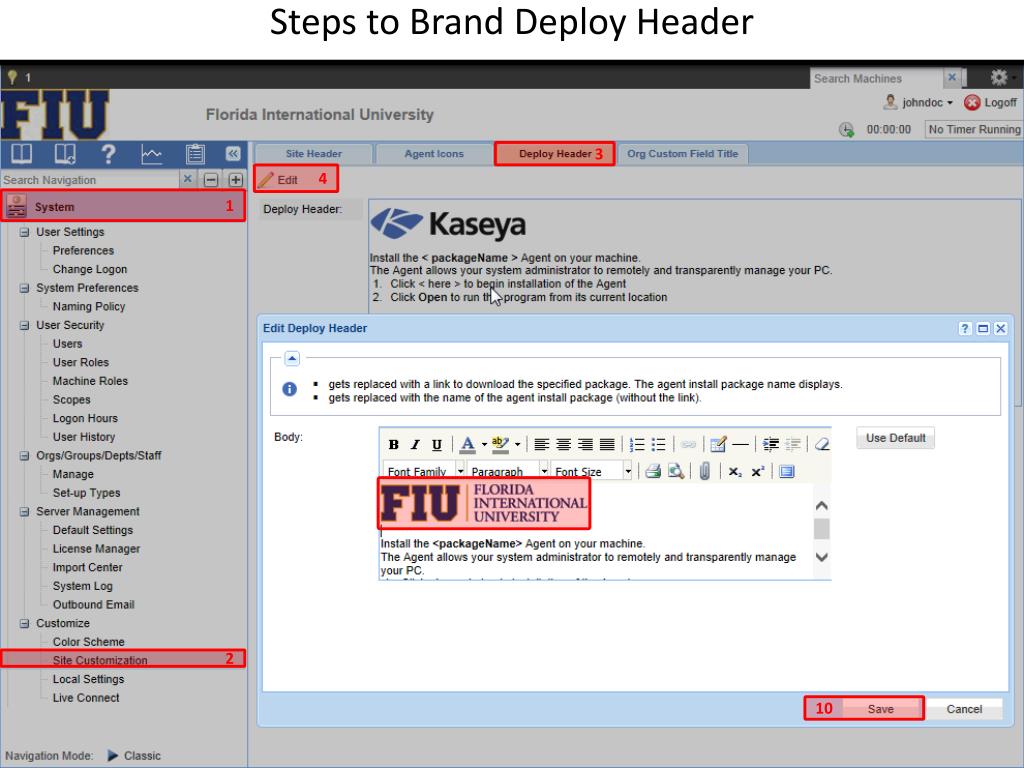Collapse the Server Management group
1024x768 pixels.
point(24,511)
